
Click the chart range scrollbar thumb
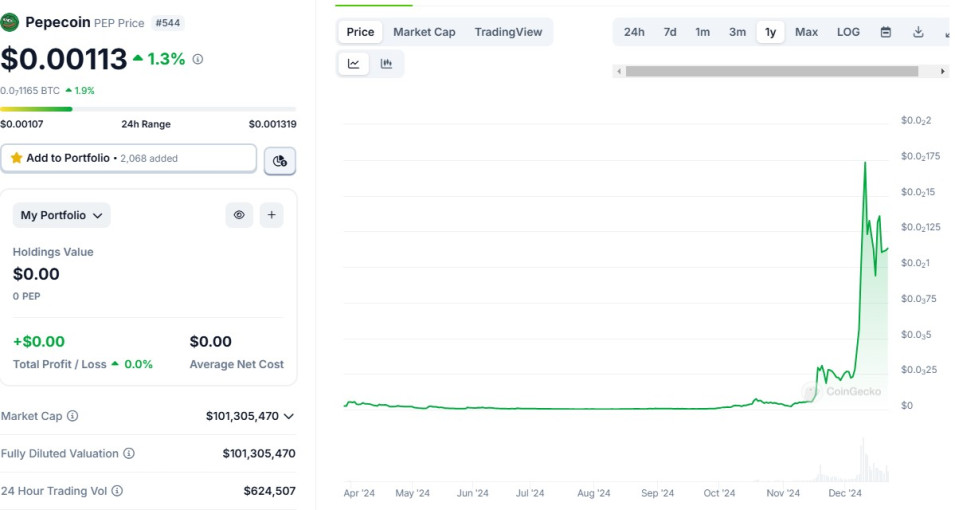click(x=772, y=71)
